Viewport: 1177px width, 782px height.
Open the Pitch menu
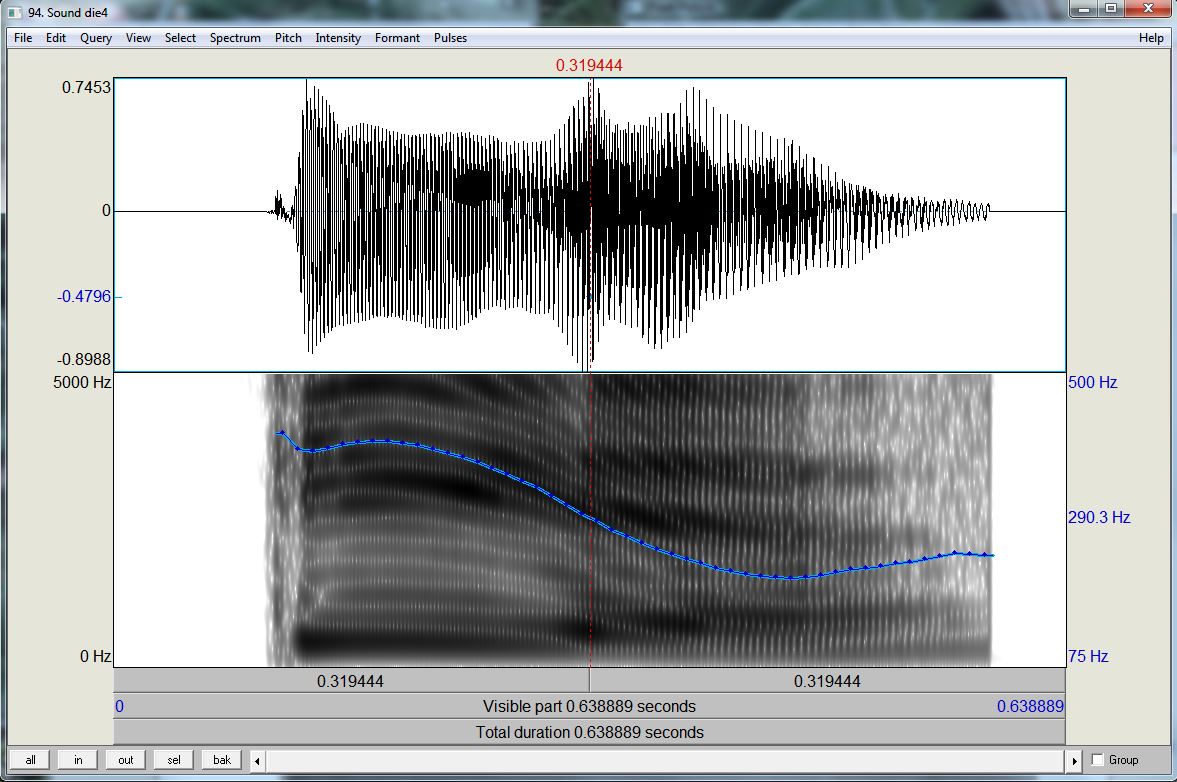click(288, 38)
